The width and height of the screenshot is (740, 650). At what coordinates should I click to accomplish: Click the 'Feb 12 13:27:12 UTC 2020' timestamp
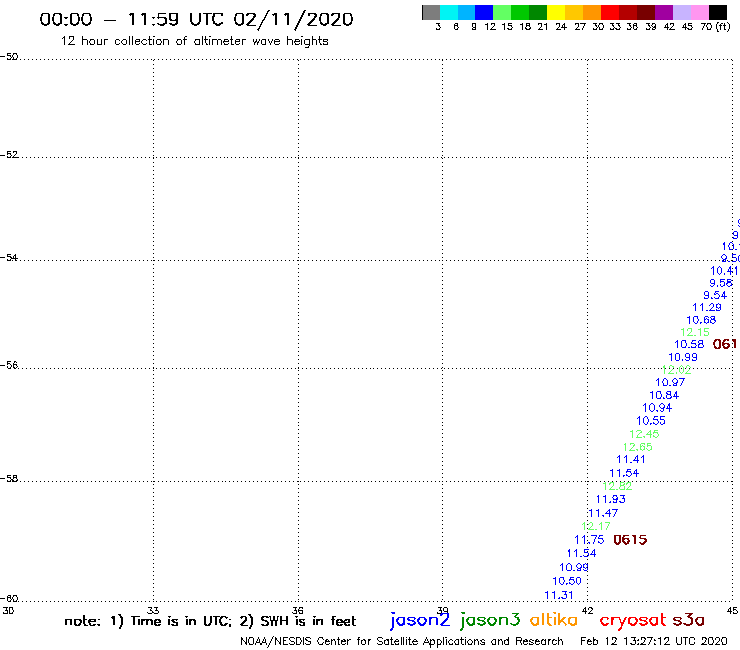click(654, 641)
